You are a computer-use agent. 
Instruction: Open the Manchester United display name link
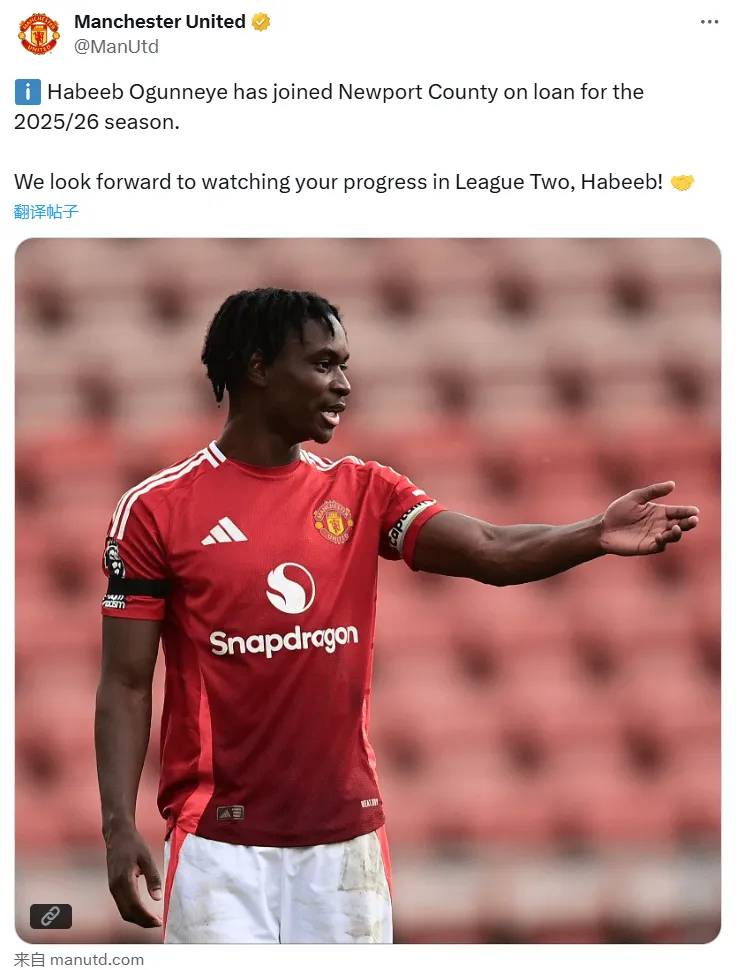click(160, 22)
